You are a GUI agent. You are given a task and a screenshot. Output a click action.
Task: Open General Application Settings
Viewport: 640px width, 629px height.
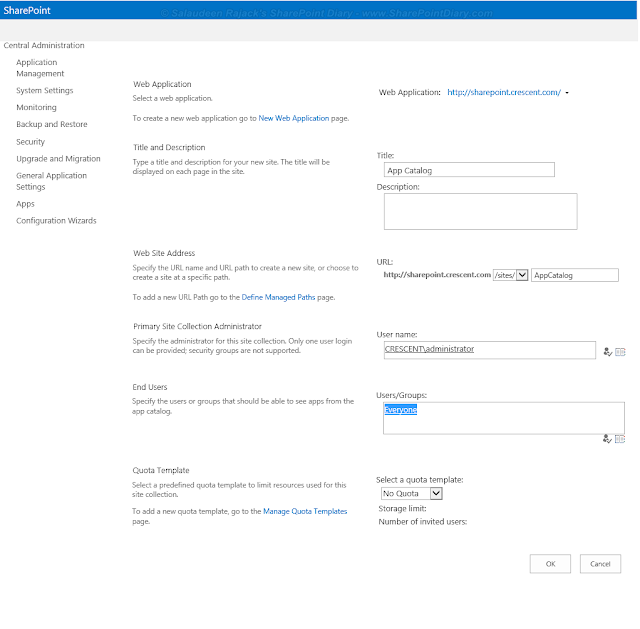pos(51,181)
